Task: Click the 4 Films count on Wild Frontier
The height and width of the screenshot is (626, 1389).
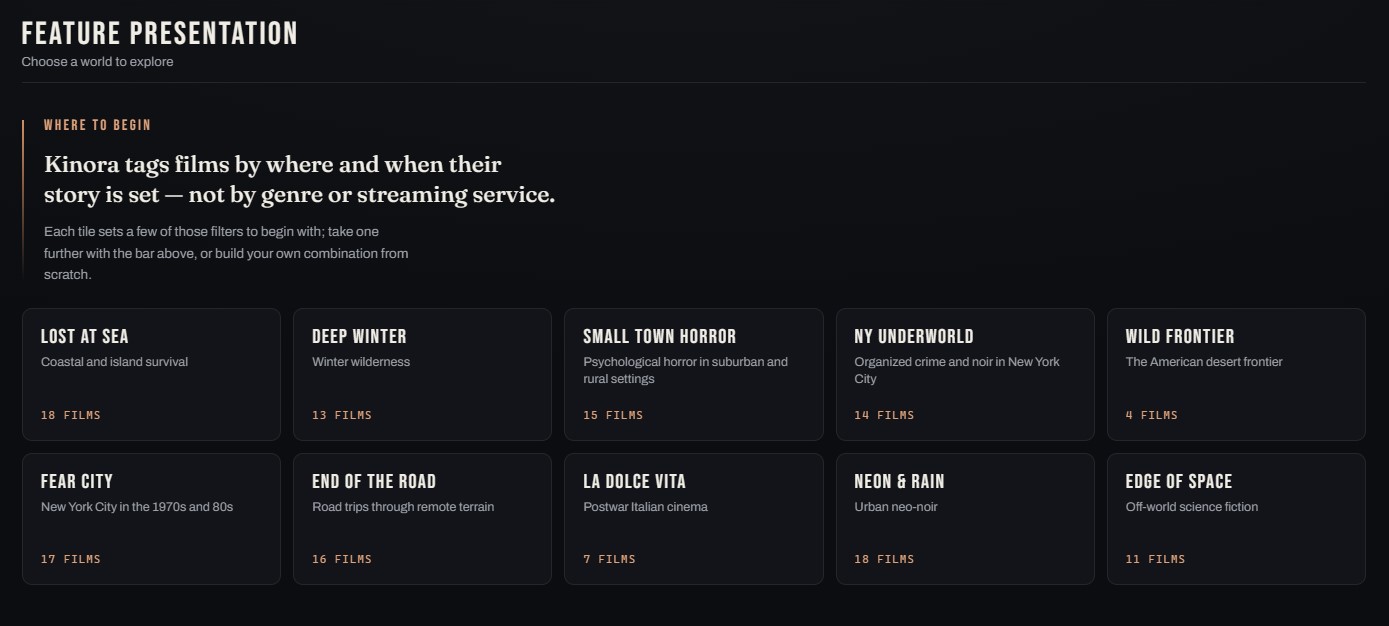Action: point(1152,415)
